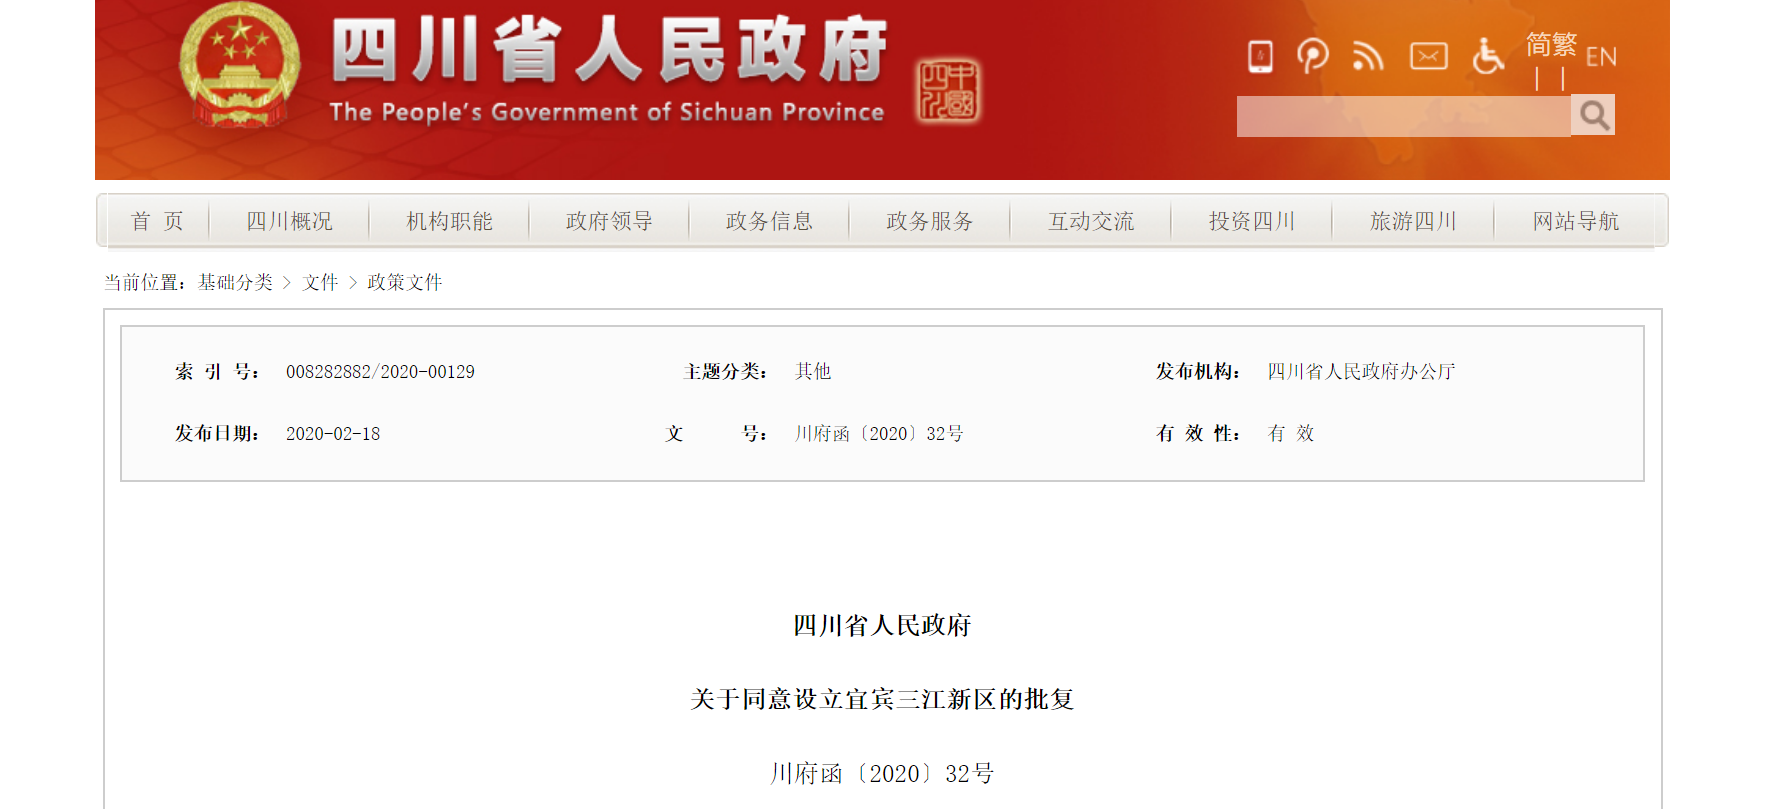Switch language to EN
This screenshot has width=1781, height=809.
click(1600, 57)
